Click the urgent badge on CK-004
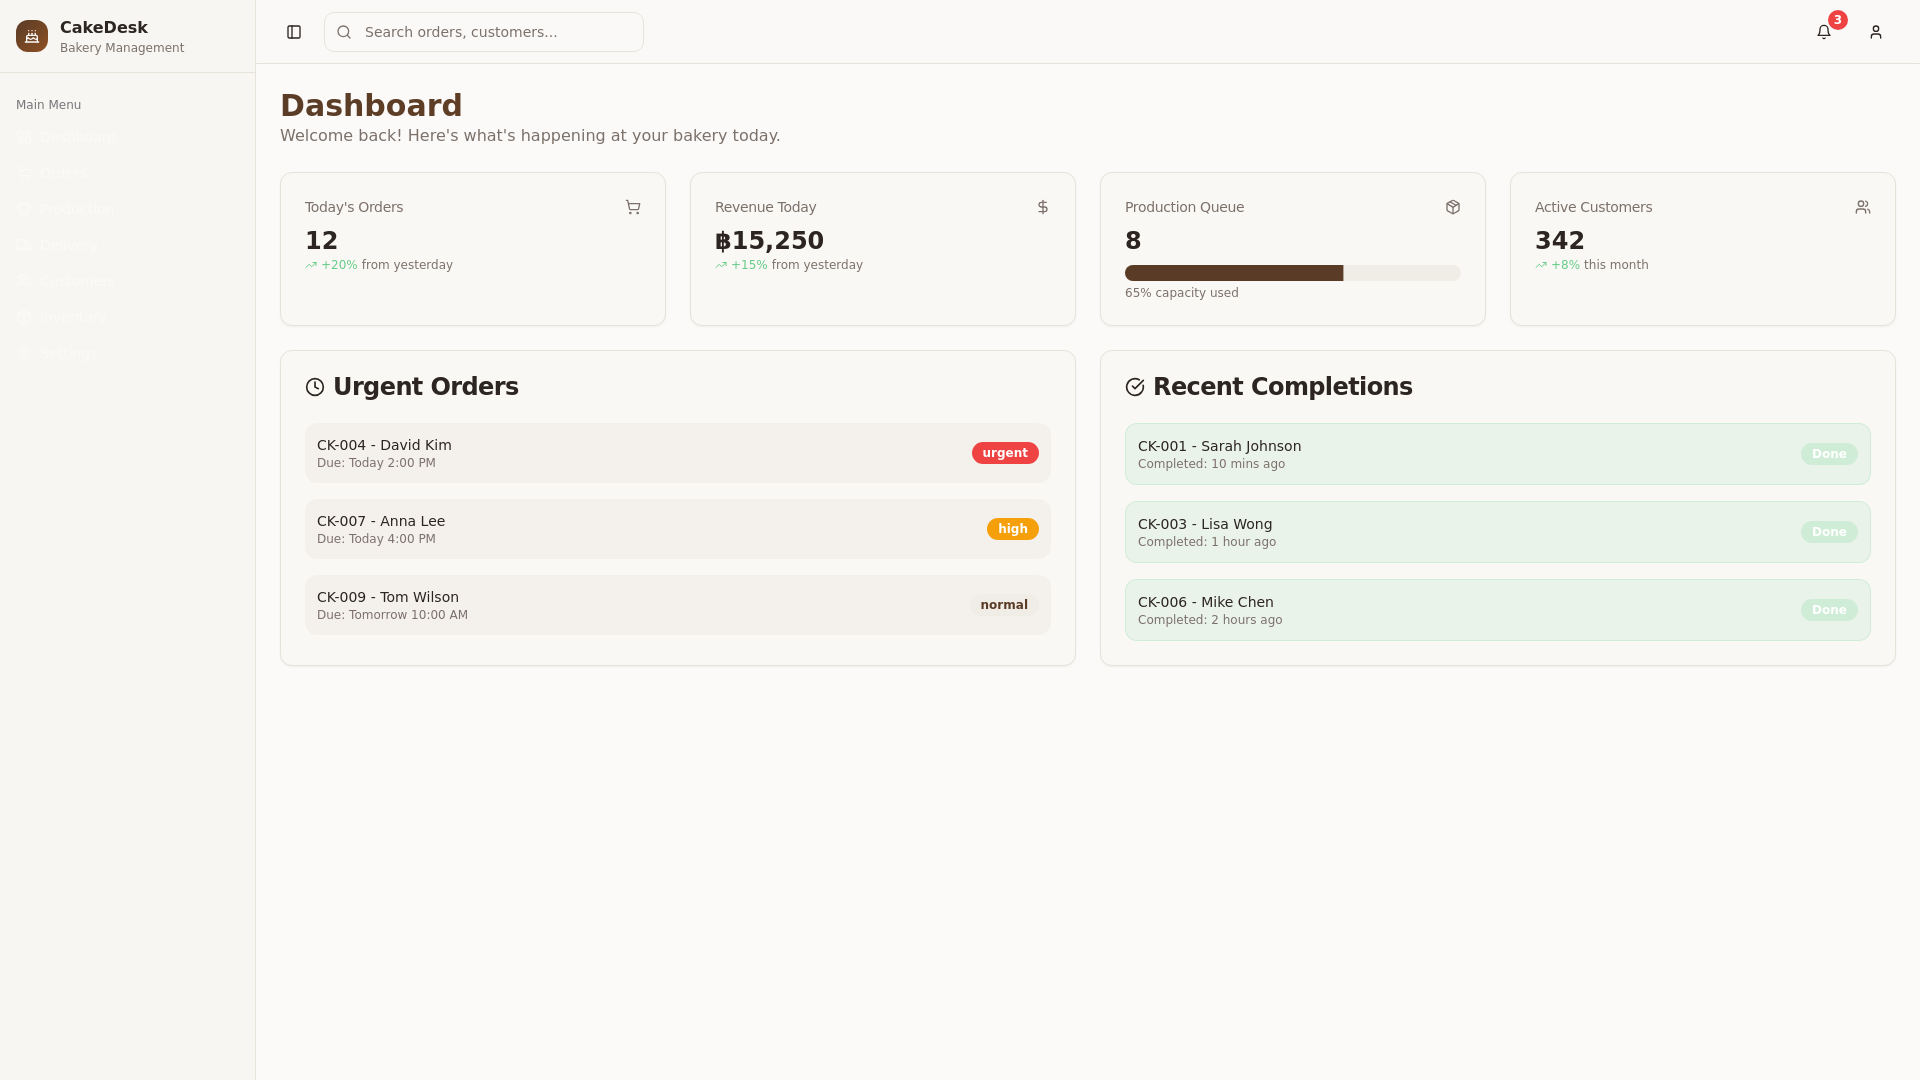 (1005, 453)
